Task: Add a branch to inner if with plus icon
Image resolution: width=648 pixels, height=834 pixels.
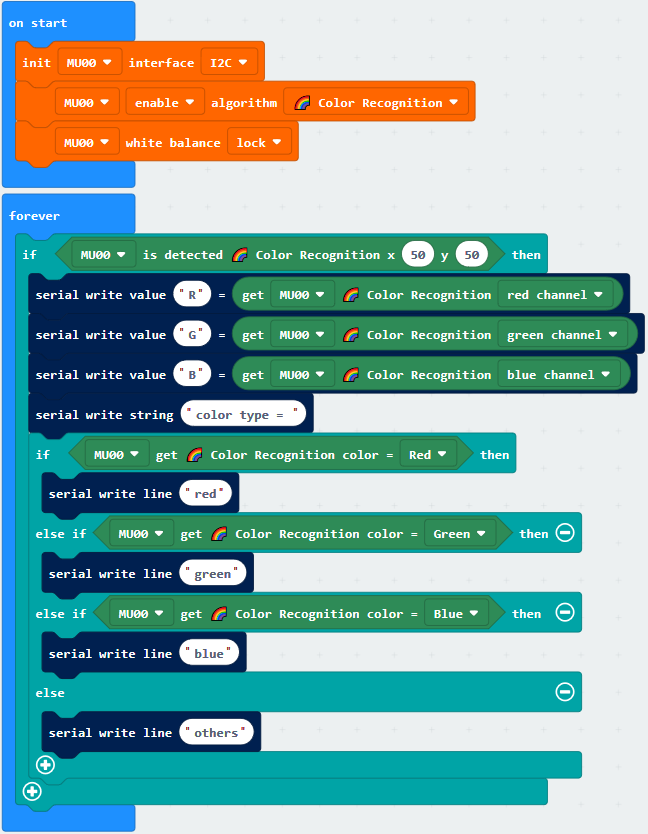Action: pos(45,765)
